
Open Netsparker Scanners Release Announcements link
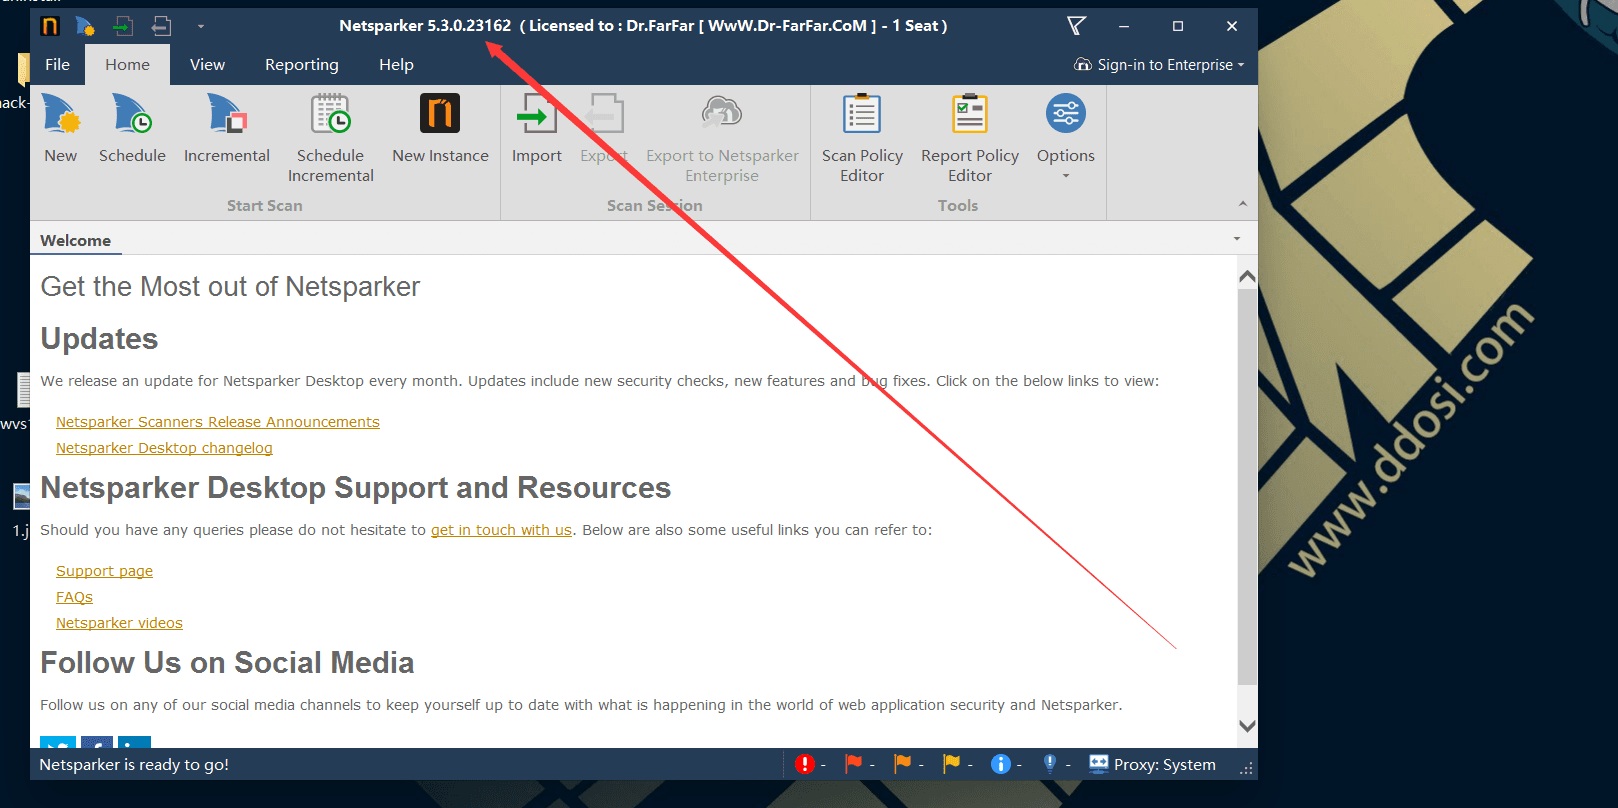[x=218, y=422]
